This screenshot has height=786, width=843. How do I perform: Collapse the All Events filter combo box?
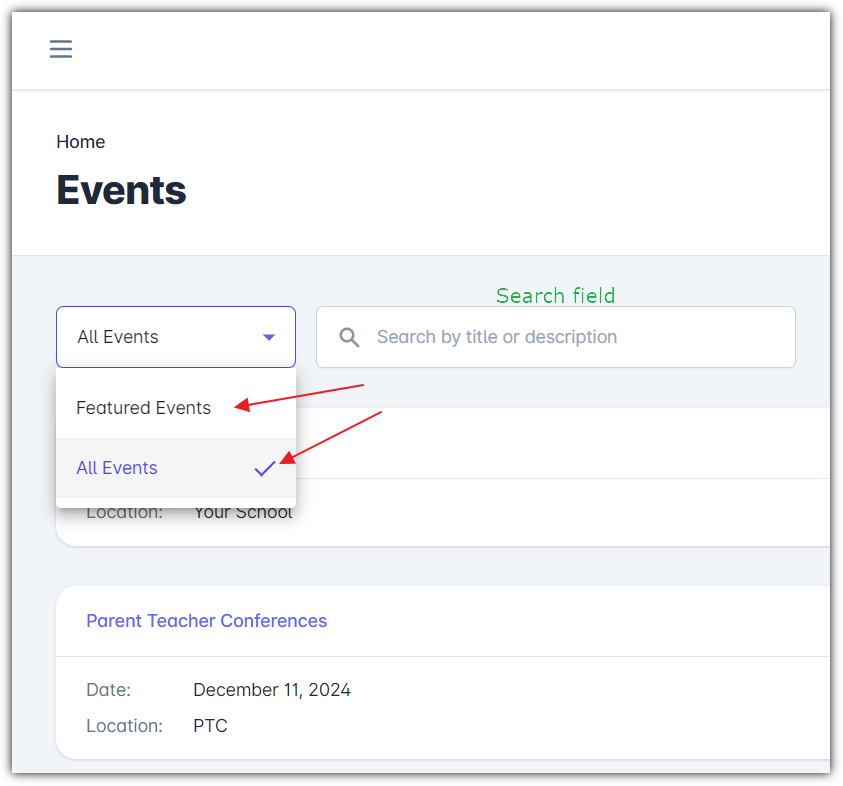coord(176,337)
